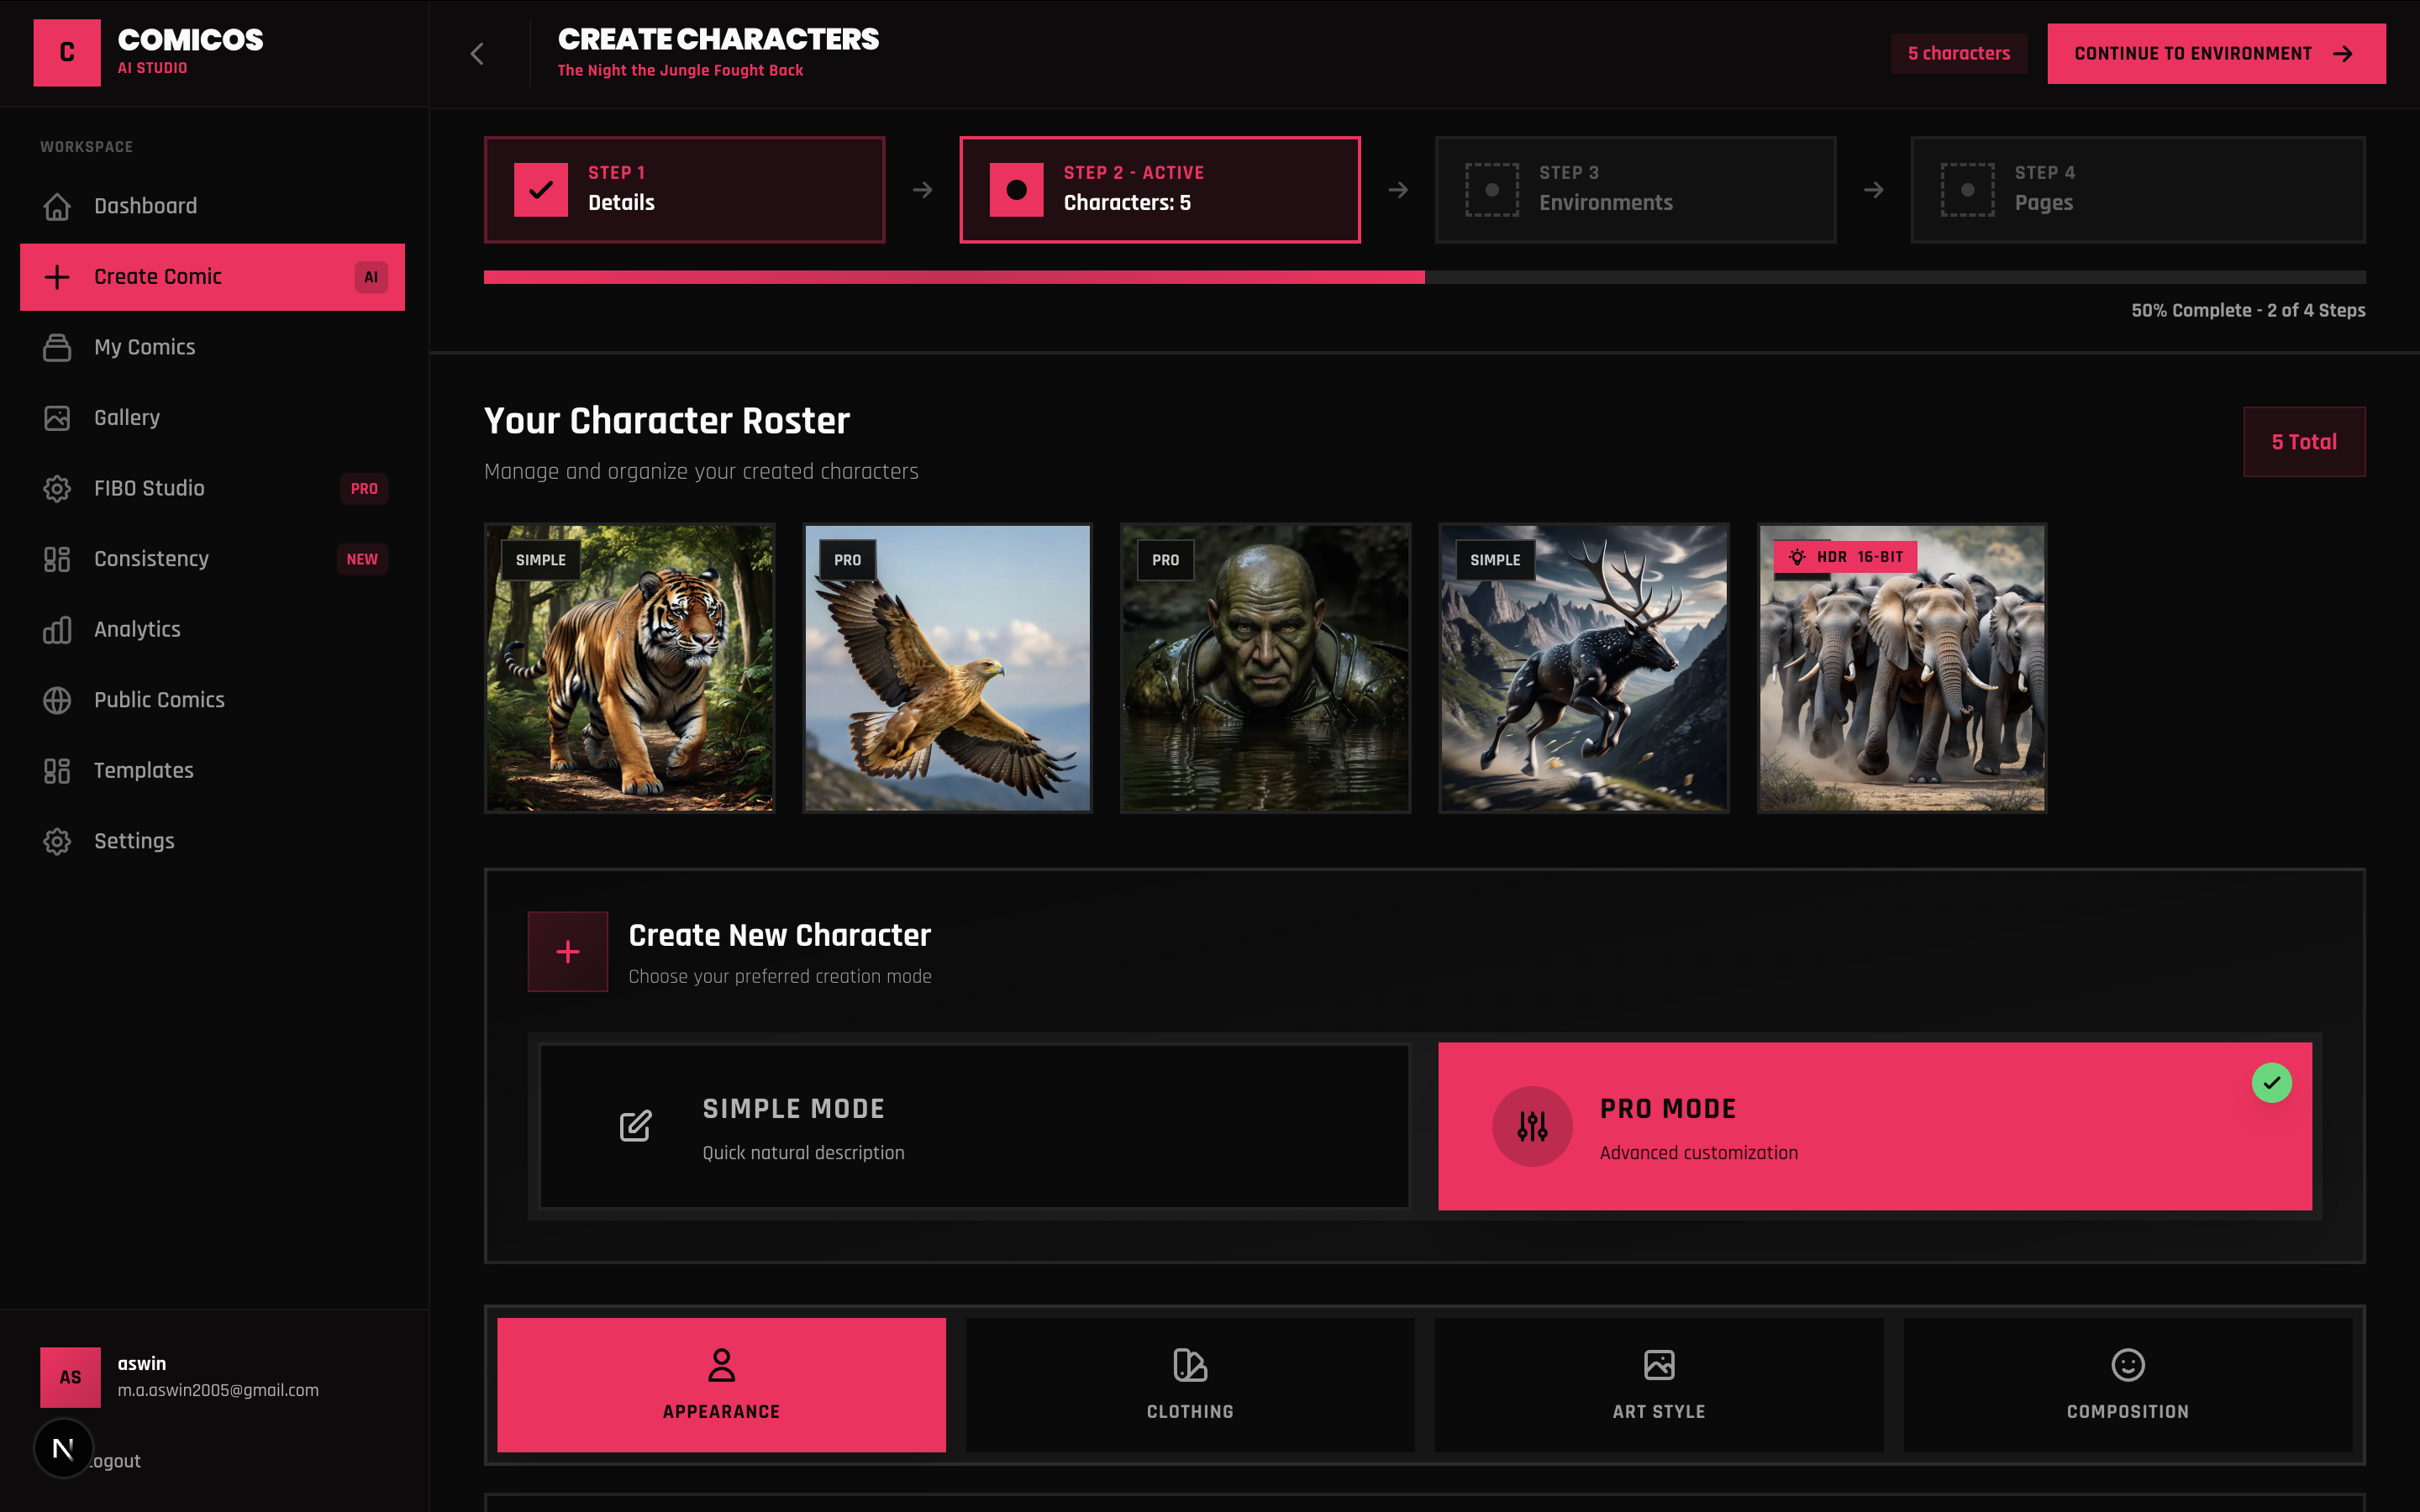Image resolution: width=2420 pixels, height=1512 pixels.
Task: Select Pro Mode creation option
Action: [1874, 1127]
